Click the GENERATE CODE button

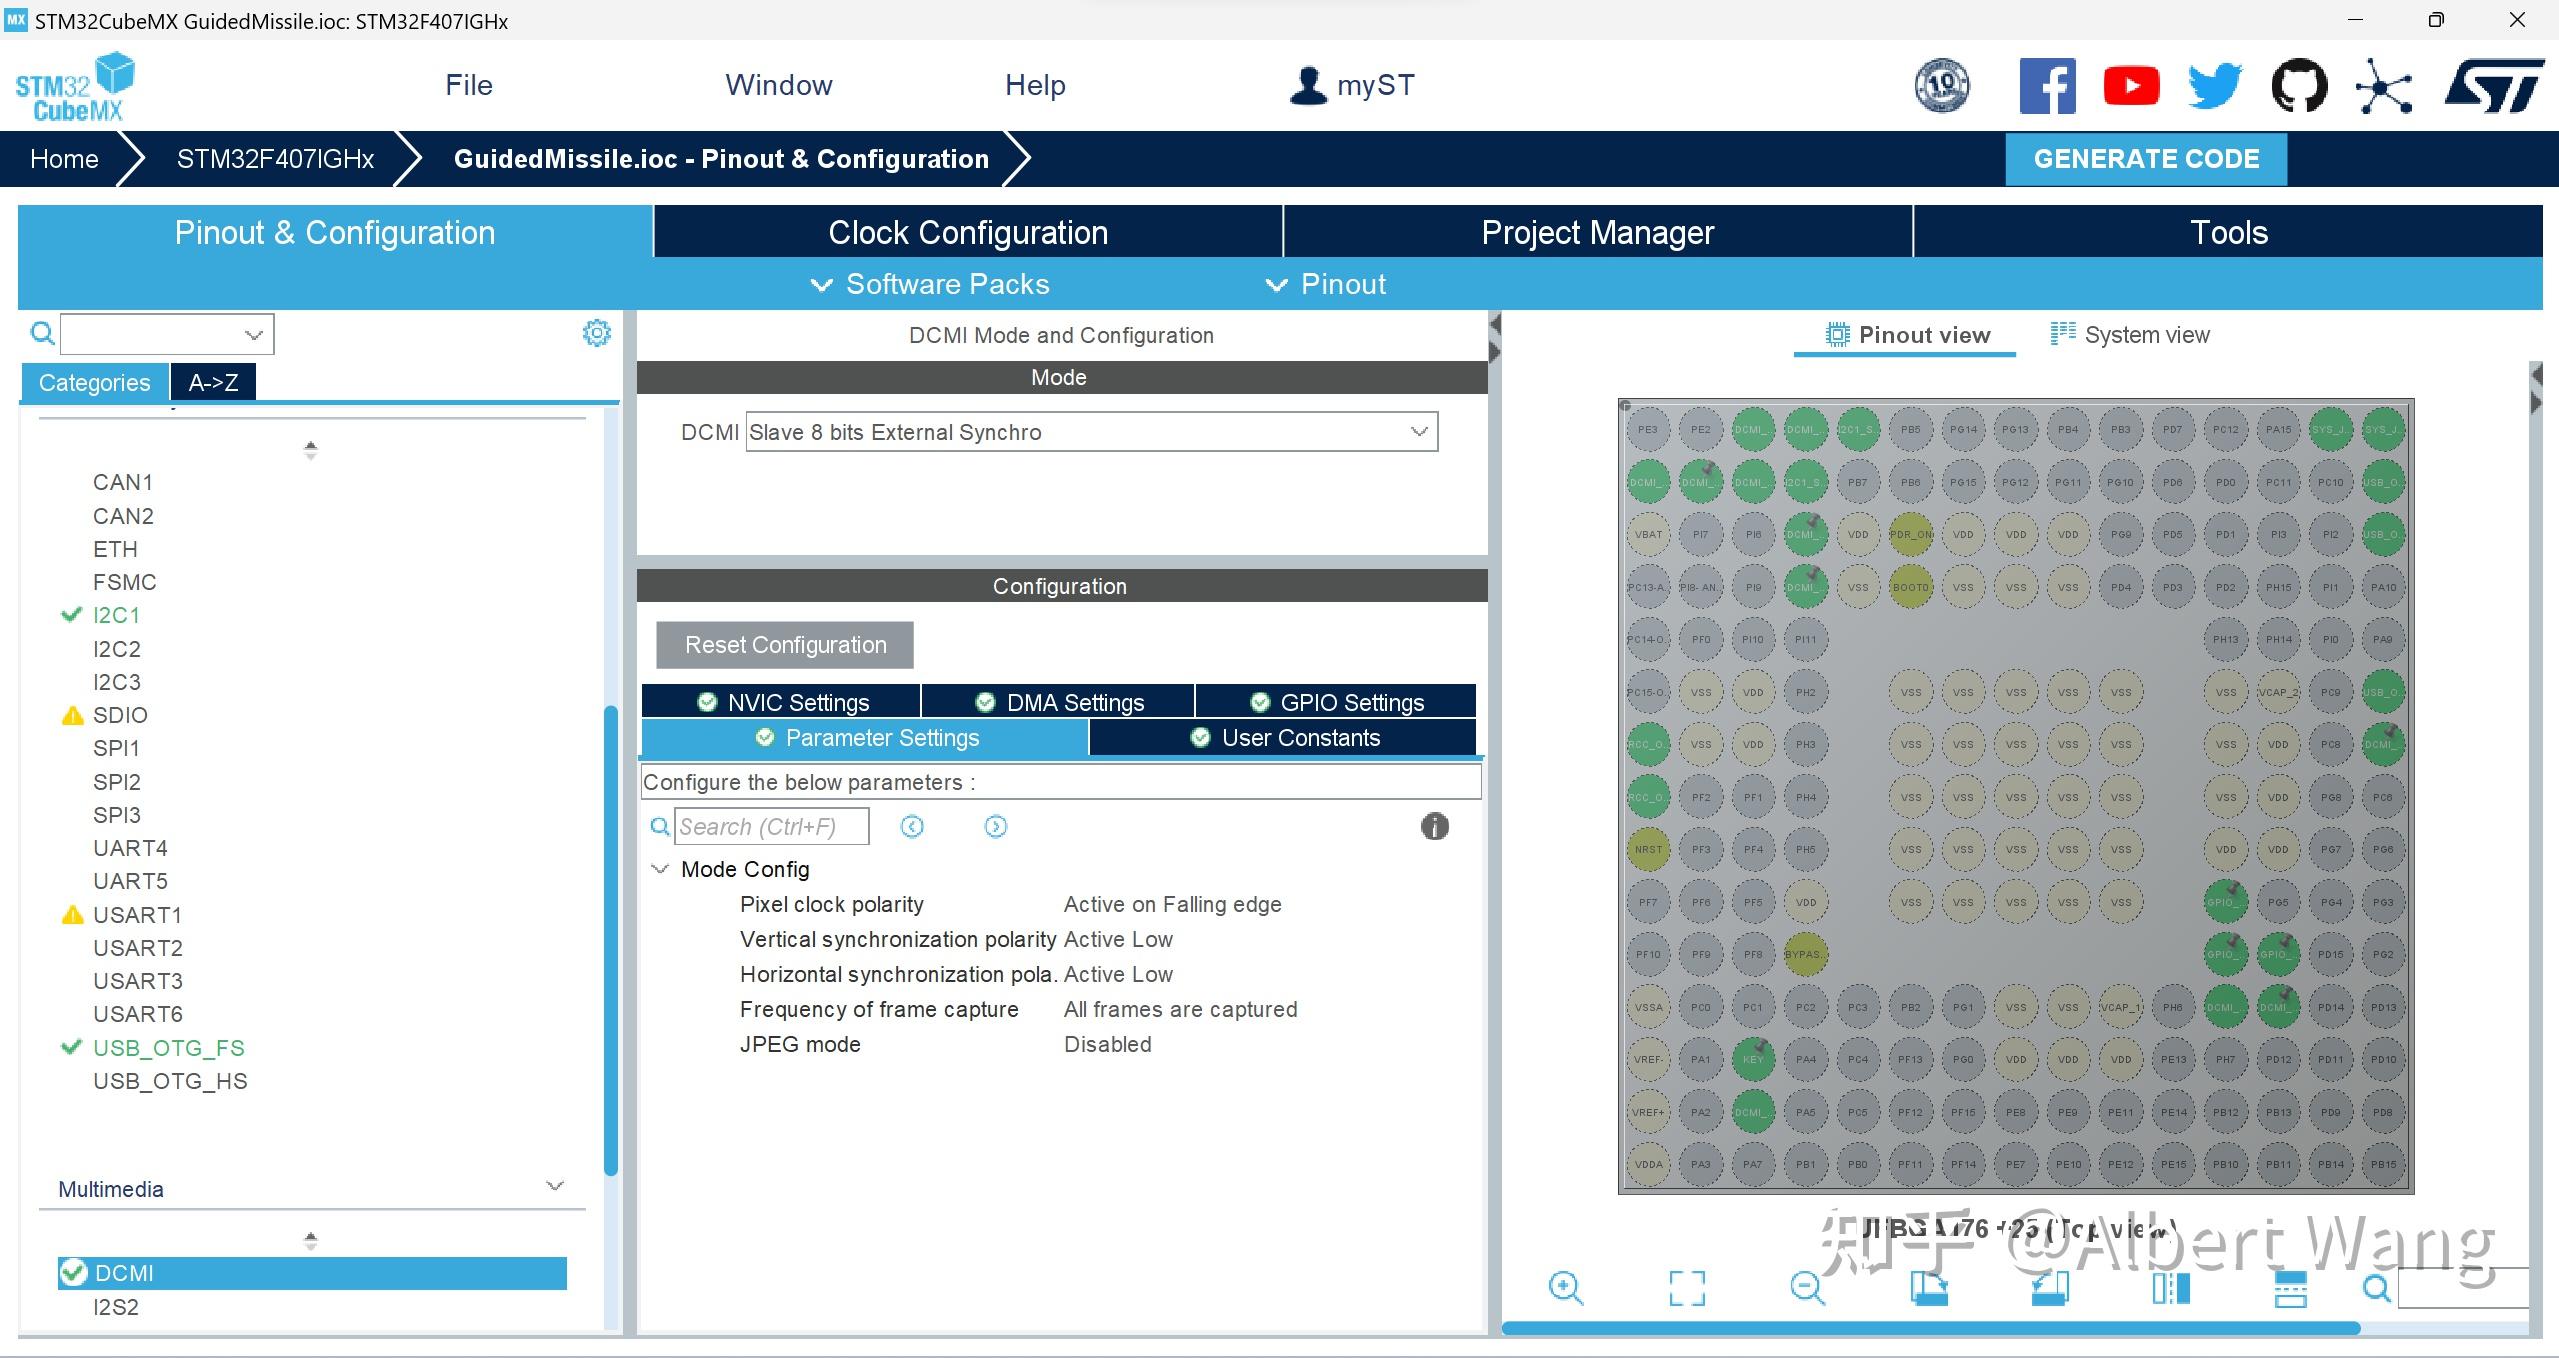point(2146,159)
